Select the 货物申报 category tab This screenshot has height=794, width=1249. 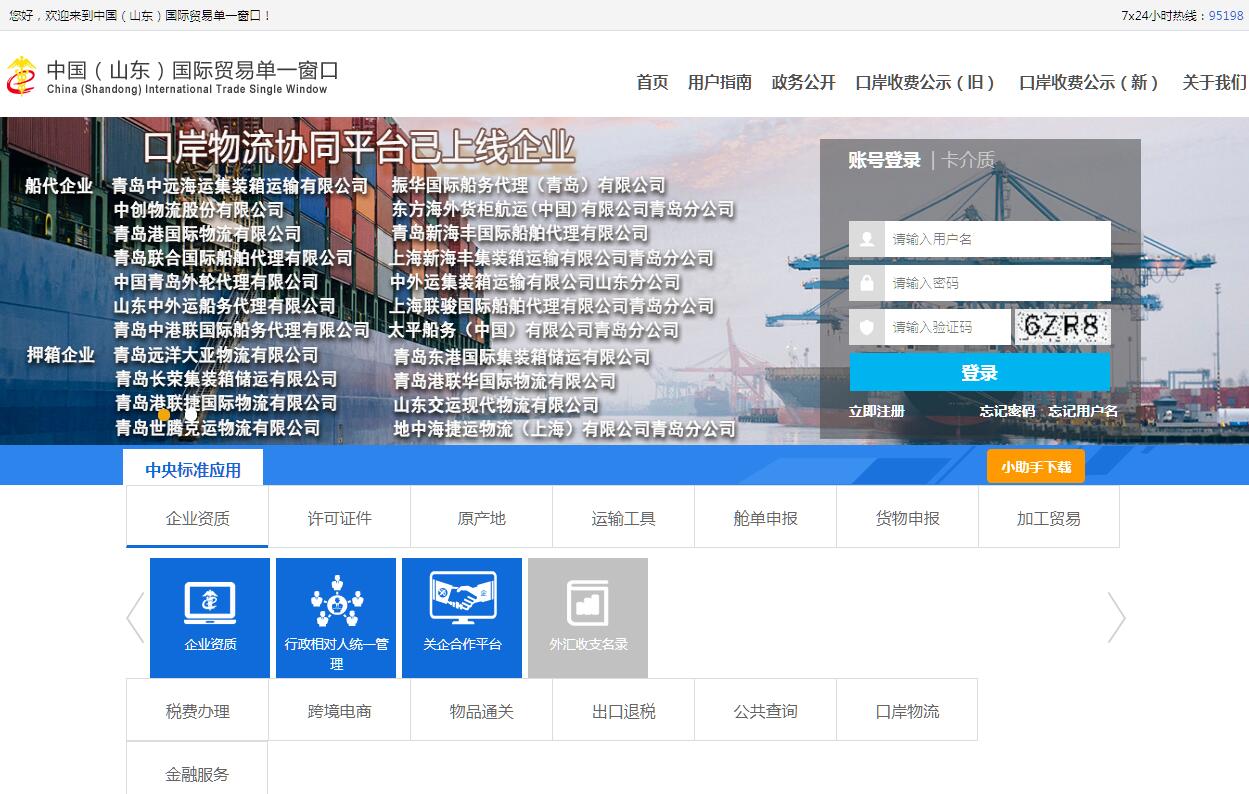click(907, 518)
